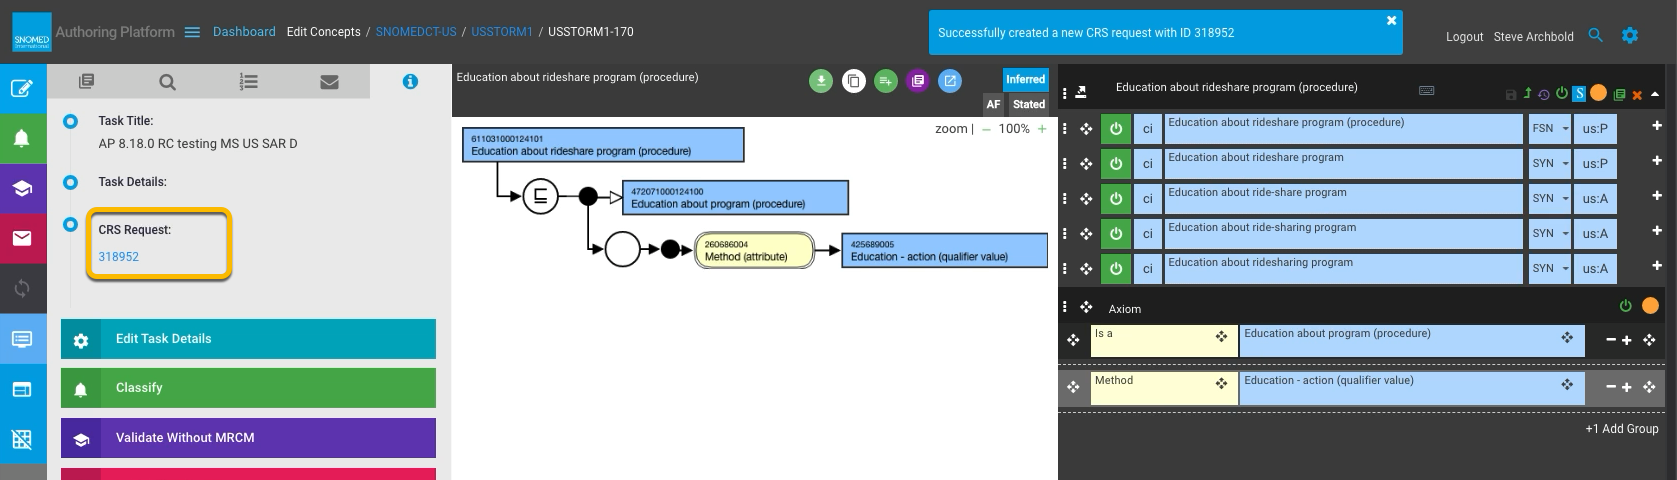Open SYN dropdown for 'Education about rideshare program'
Viewport: 1677px width, 480px height.
tap(1550, 163)
